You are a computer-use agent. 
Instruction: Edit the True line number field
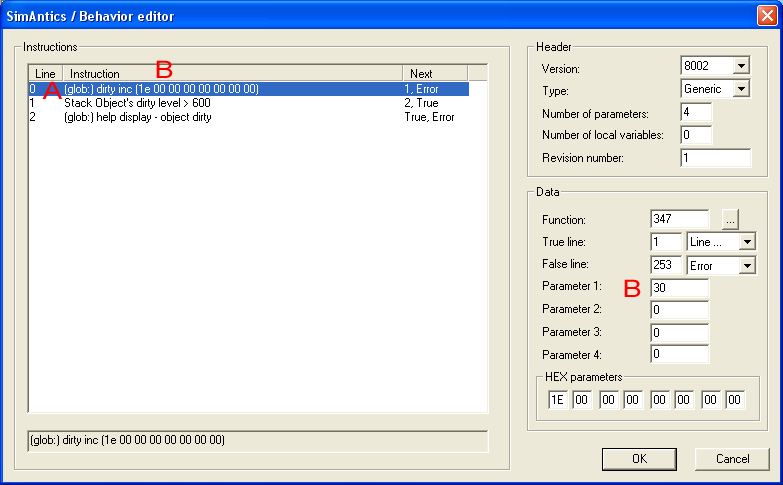tap(666, 242)
